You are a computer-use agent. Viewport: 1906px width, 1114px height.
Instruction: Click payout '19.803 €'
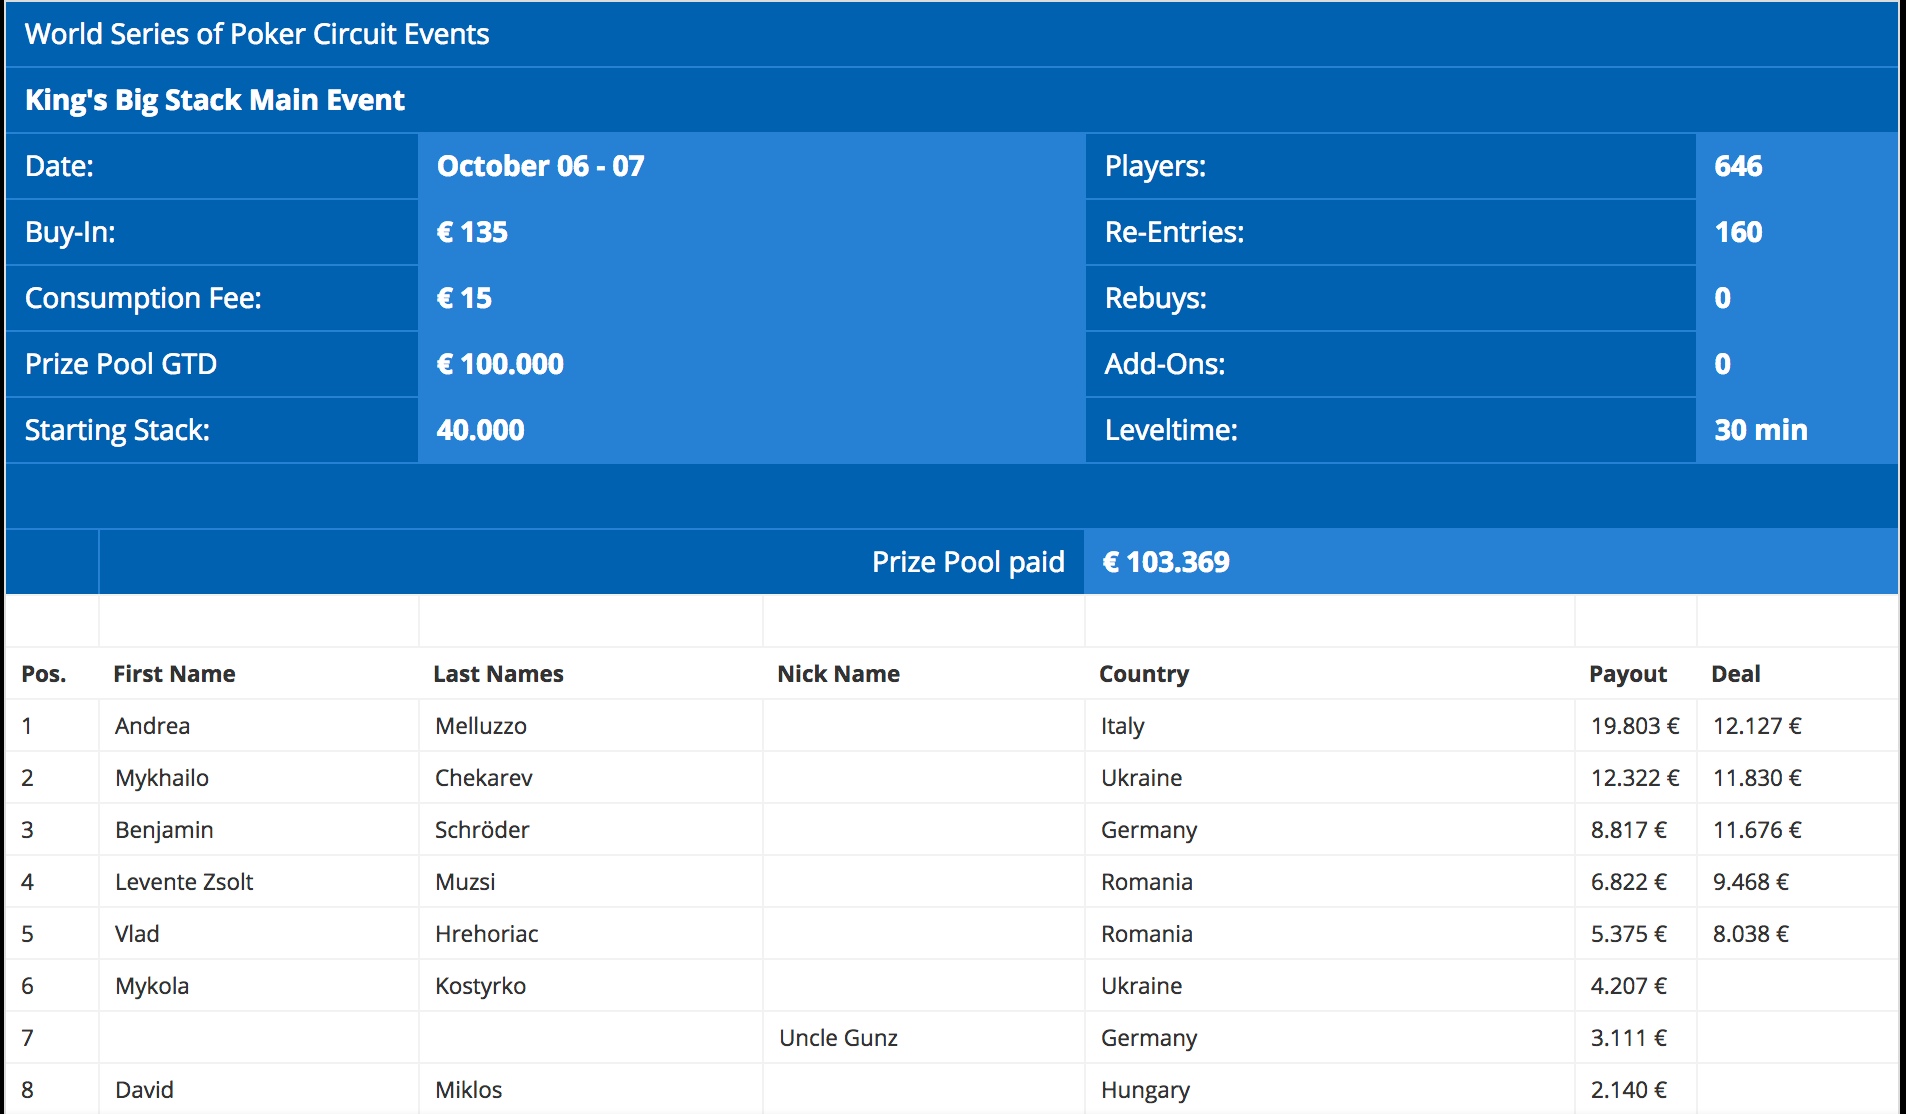(1635, 726)
